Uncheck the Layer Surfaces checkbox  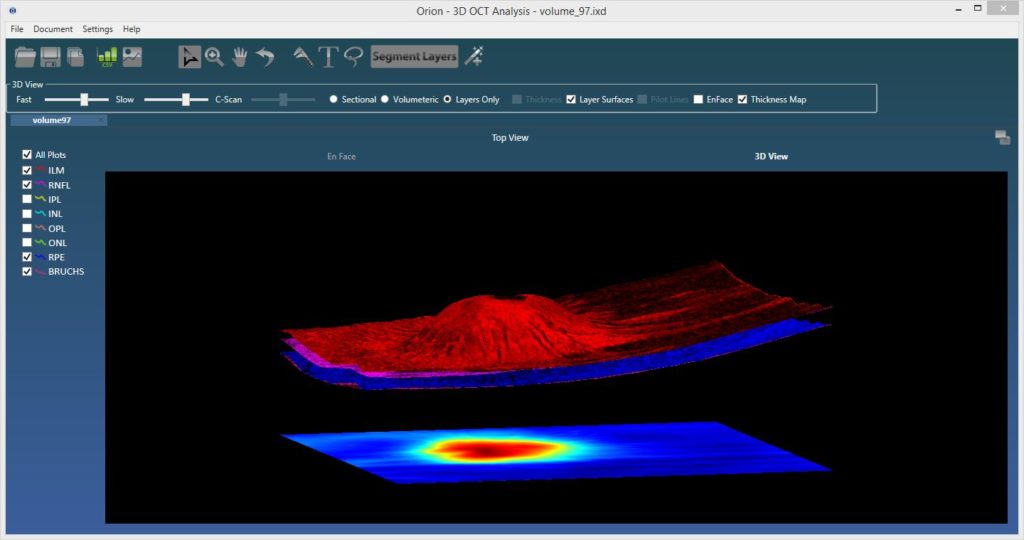(x=571, y=99)
